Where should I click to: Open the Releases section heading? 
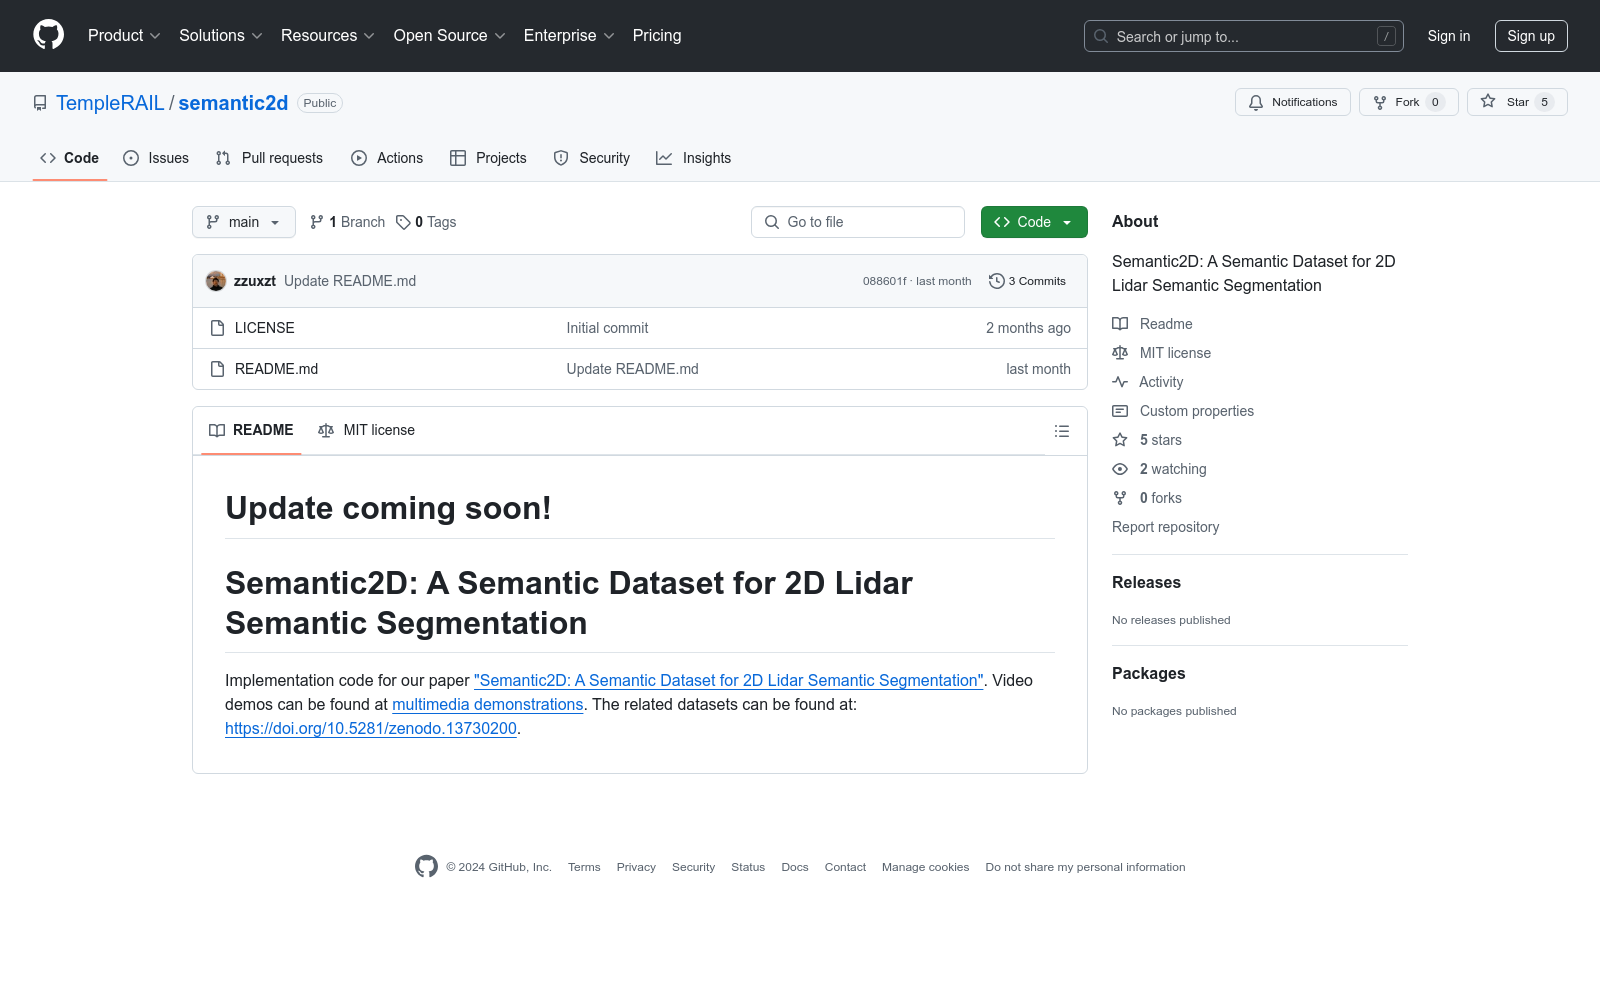(1146, 583)
